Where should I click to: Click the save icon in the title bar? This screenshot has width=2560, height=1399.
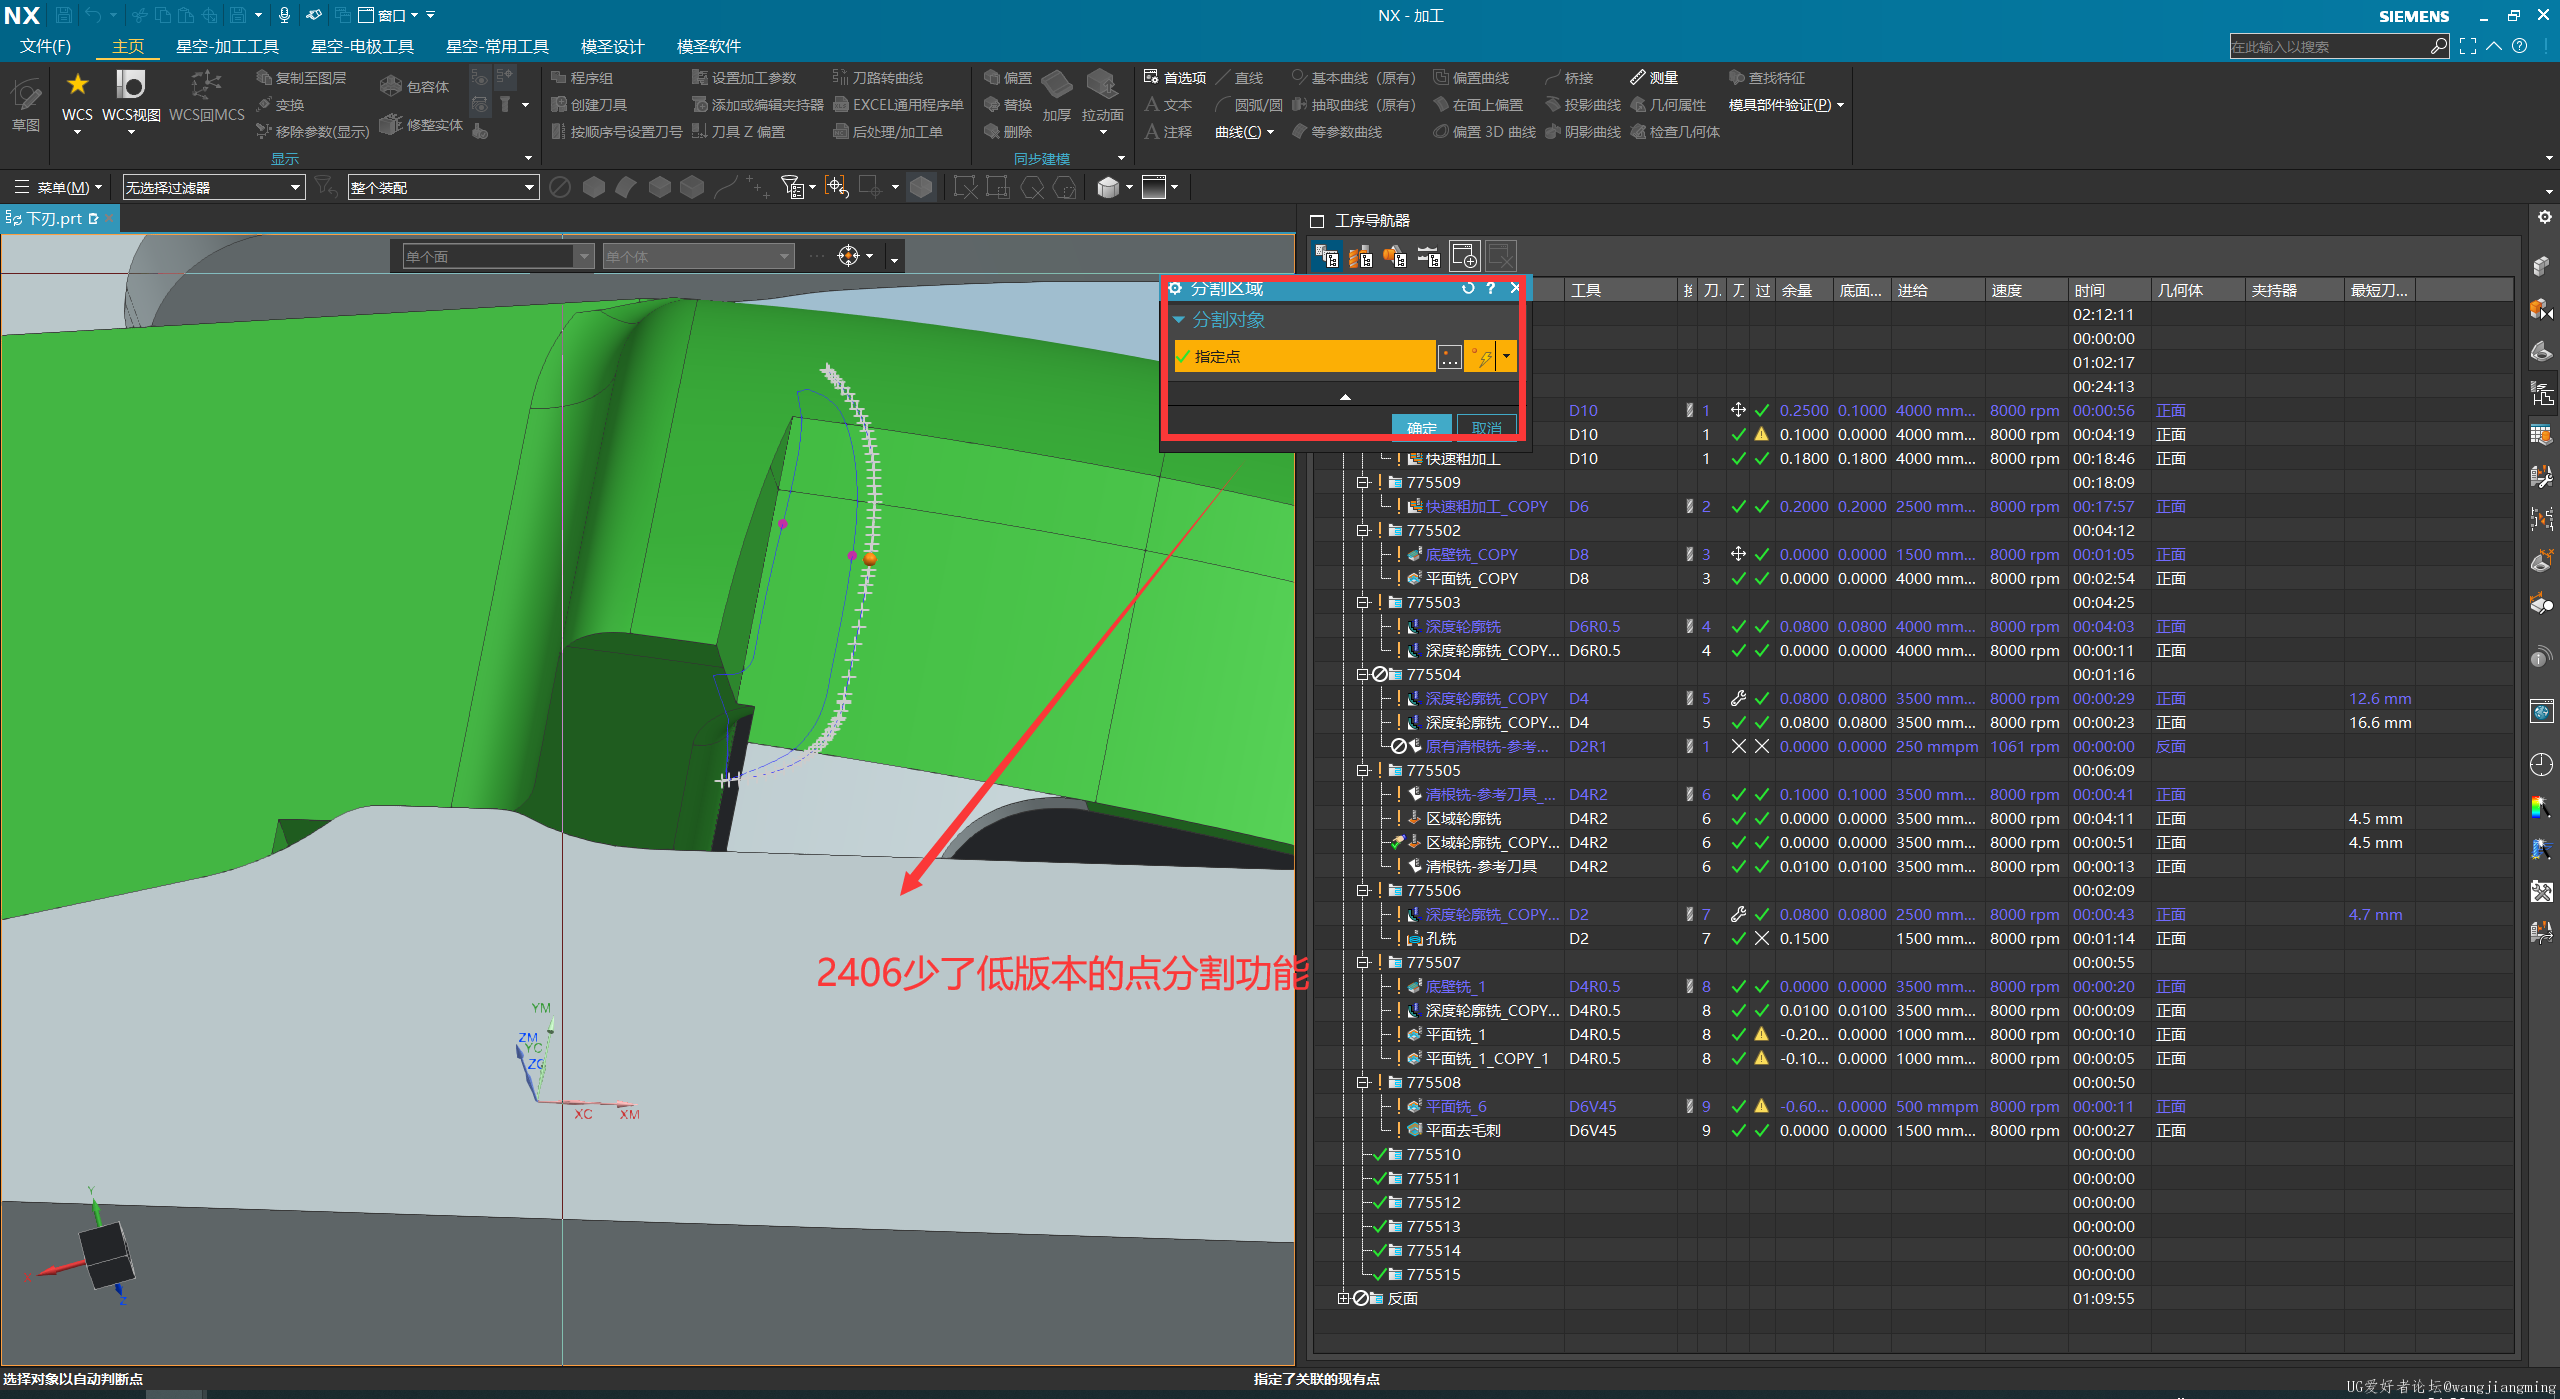pyautogui.click(x=63, y=15)
